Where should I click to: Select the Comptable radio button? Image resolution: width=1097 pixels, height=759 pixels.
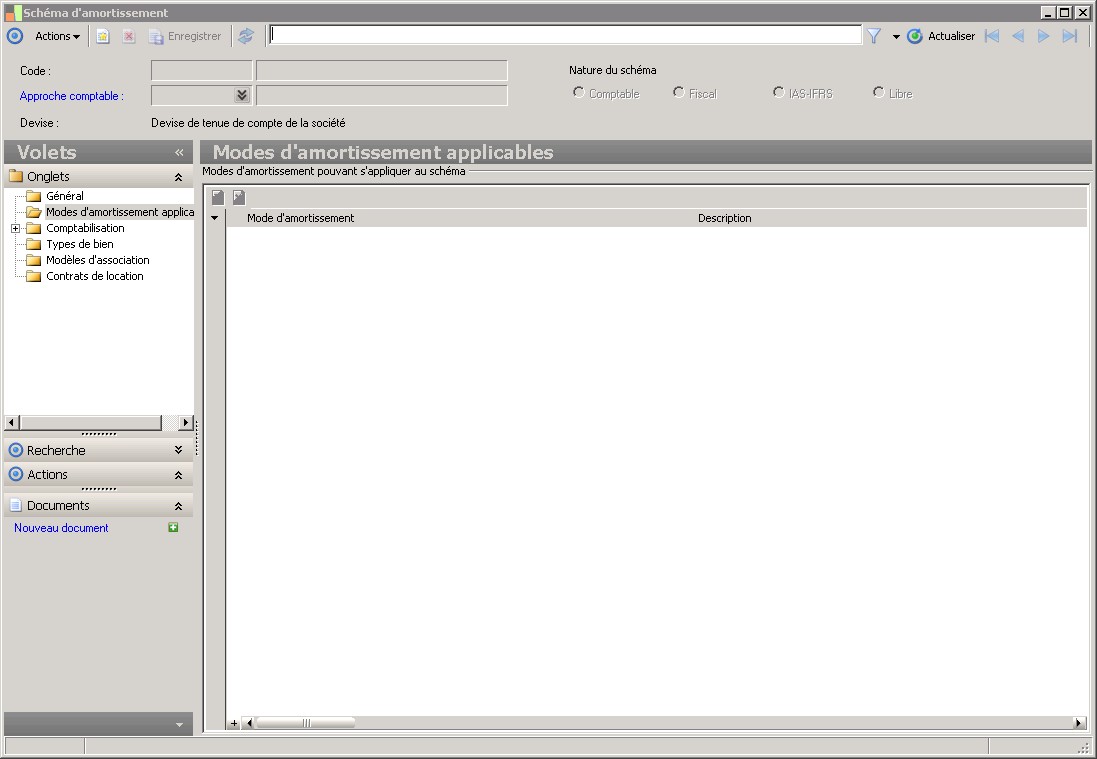point(579,92)
